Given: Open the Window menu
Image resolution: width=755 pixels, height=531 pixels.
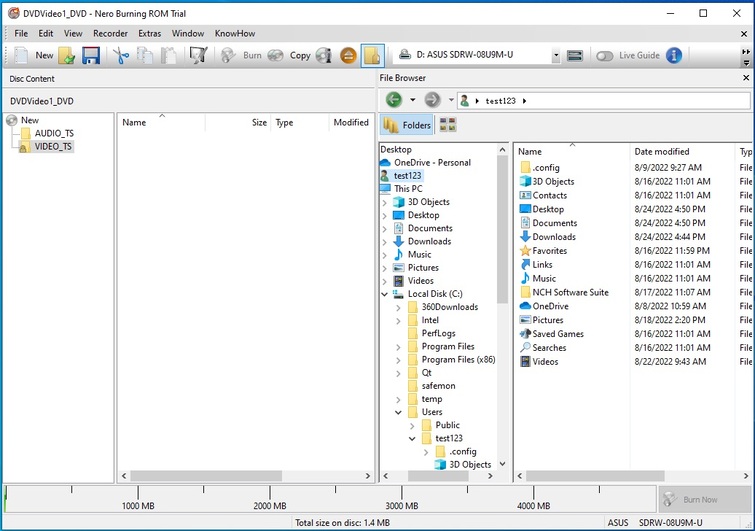Looking at the screenshot, I should (x=188, y=33).
